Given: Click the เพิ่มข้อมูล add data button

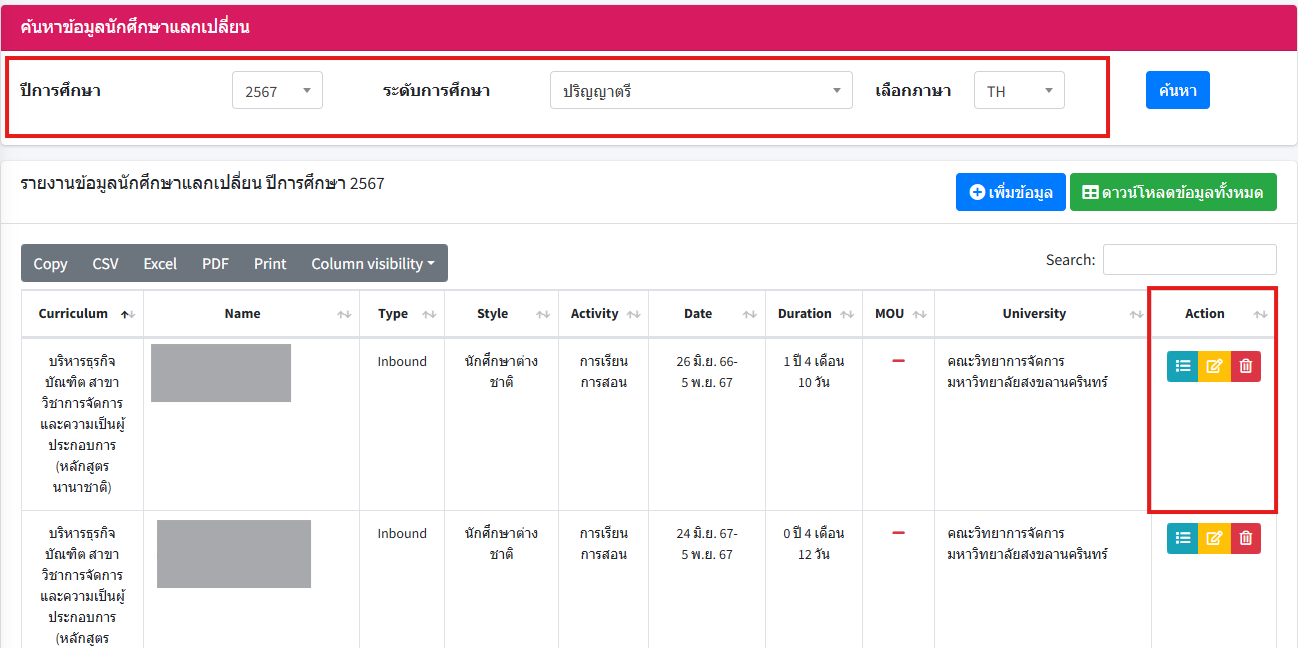Looking at the screenshot, I should (x=1010, y=192).
